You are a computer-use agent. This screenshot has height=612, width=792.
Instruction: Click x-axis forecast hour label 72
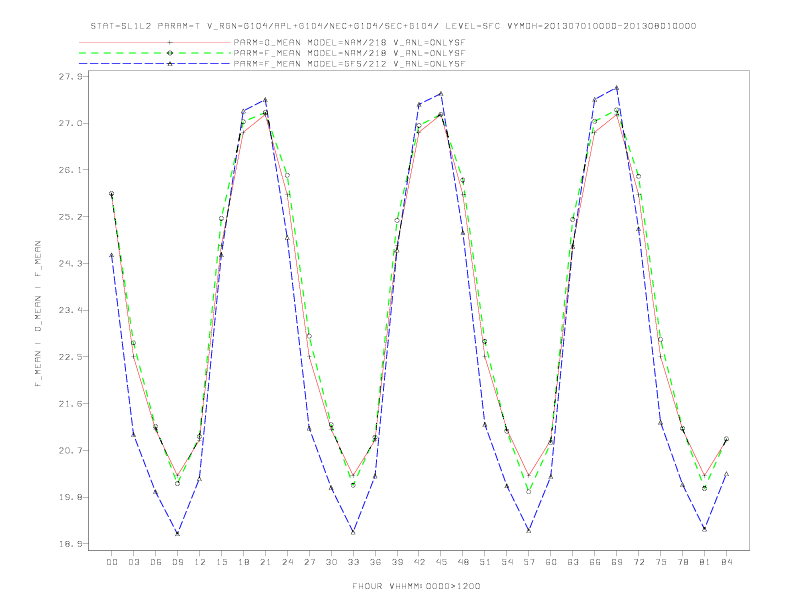639,562
